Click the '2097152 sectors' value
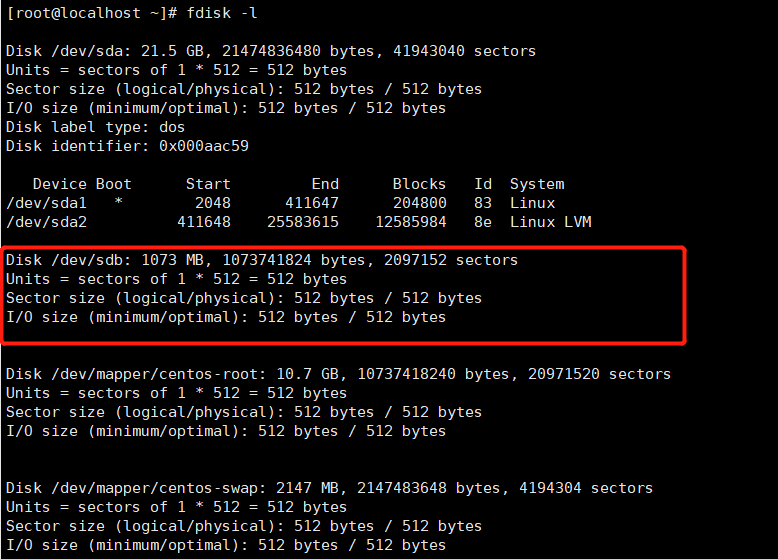 (451, 260)
